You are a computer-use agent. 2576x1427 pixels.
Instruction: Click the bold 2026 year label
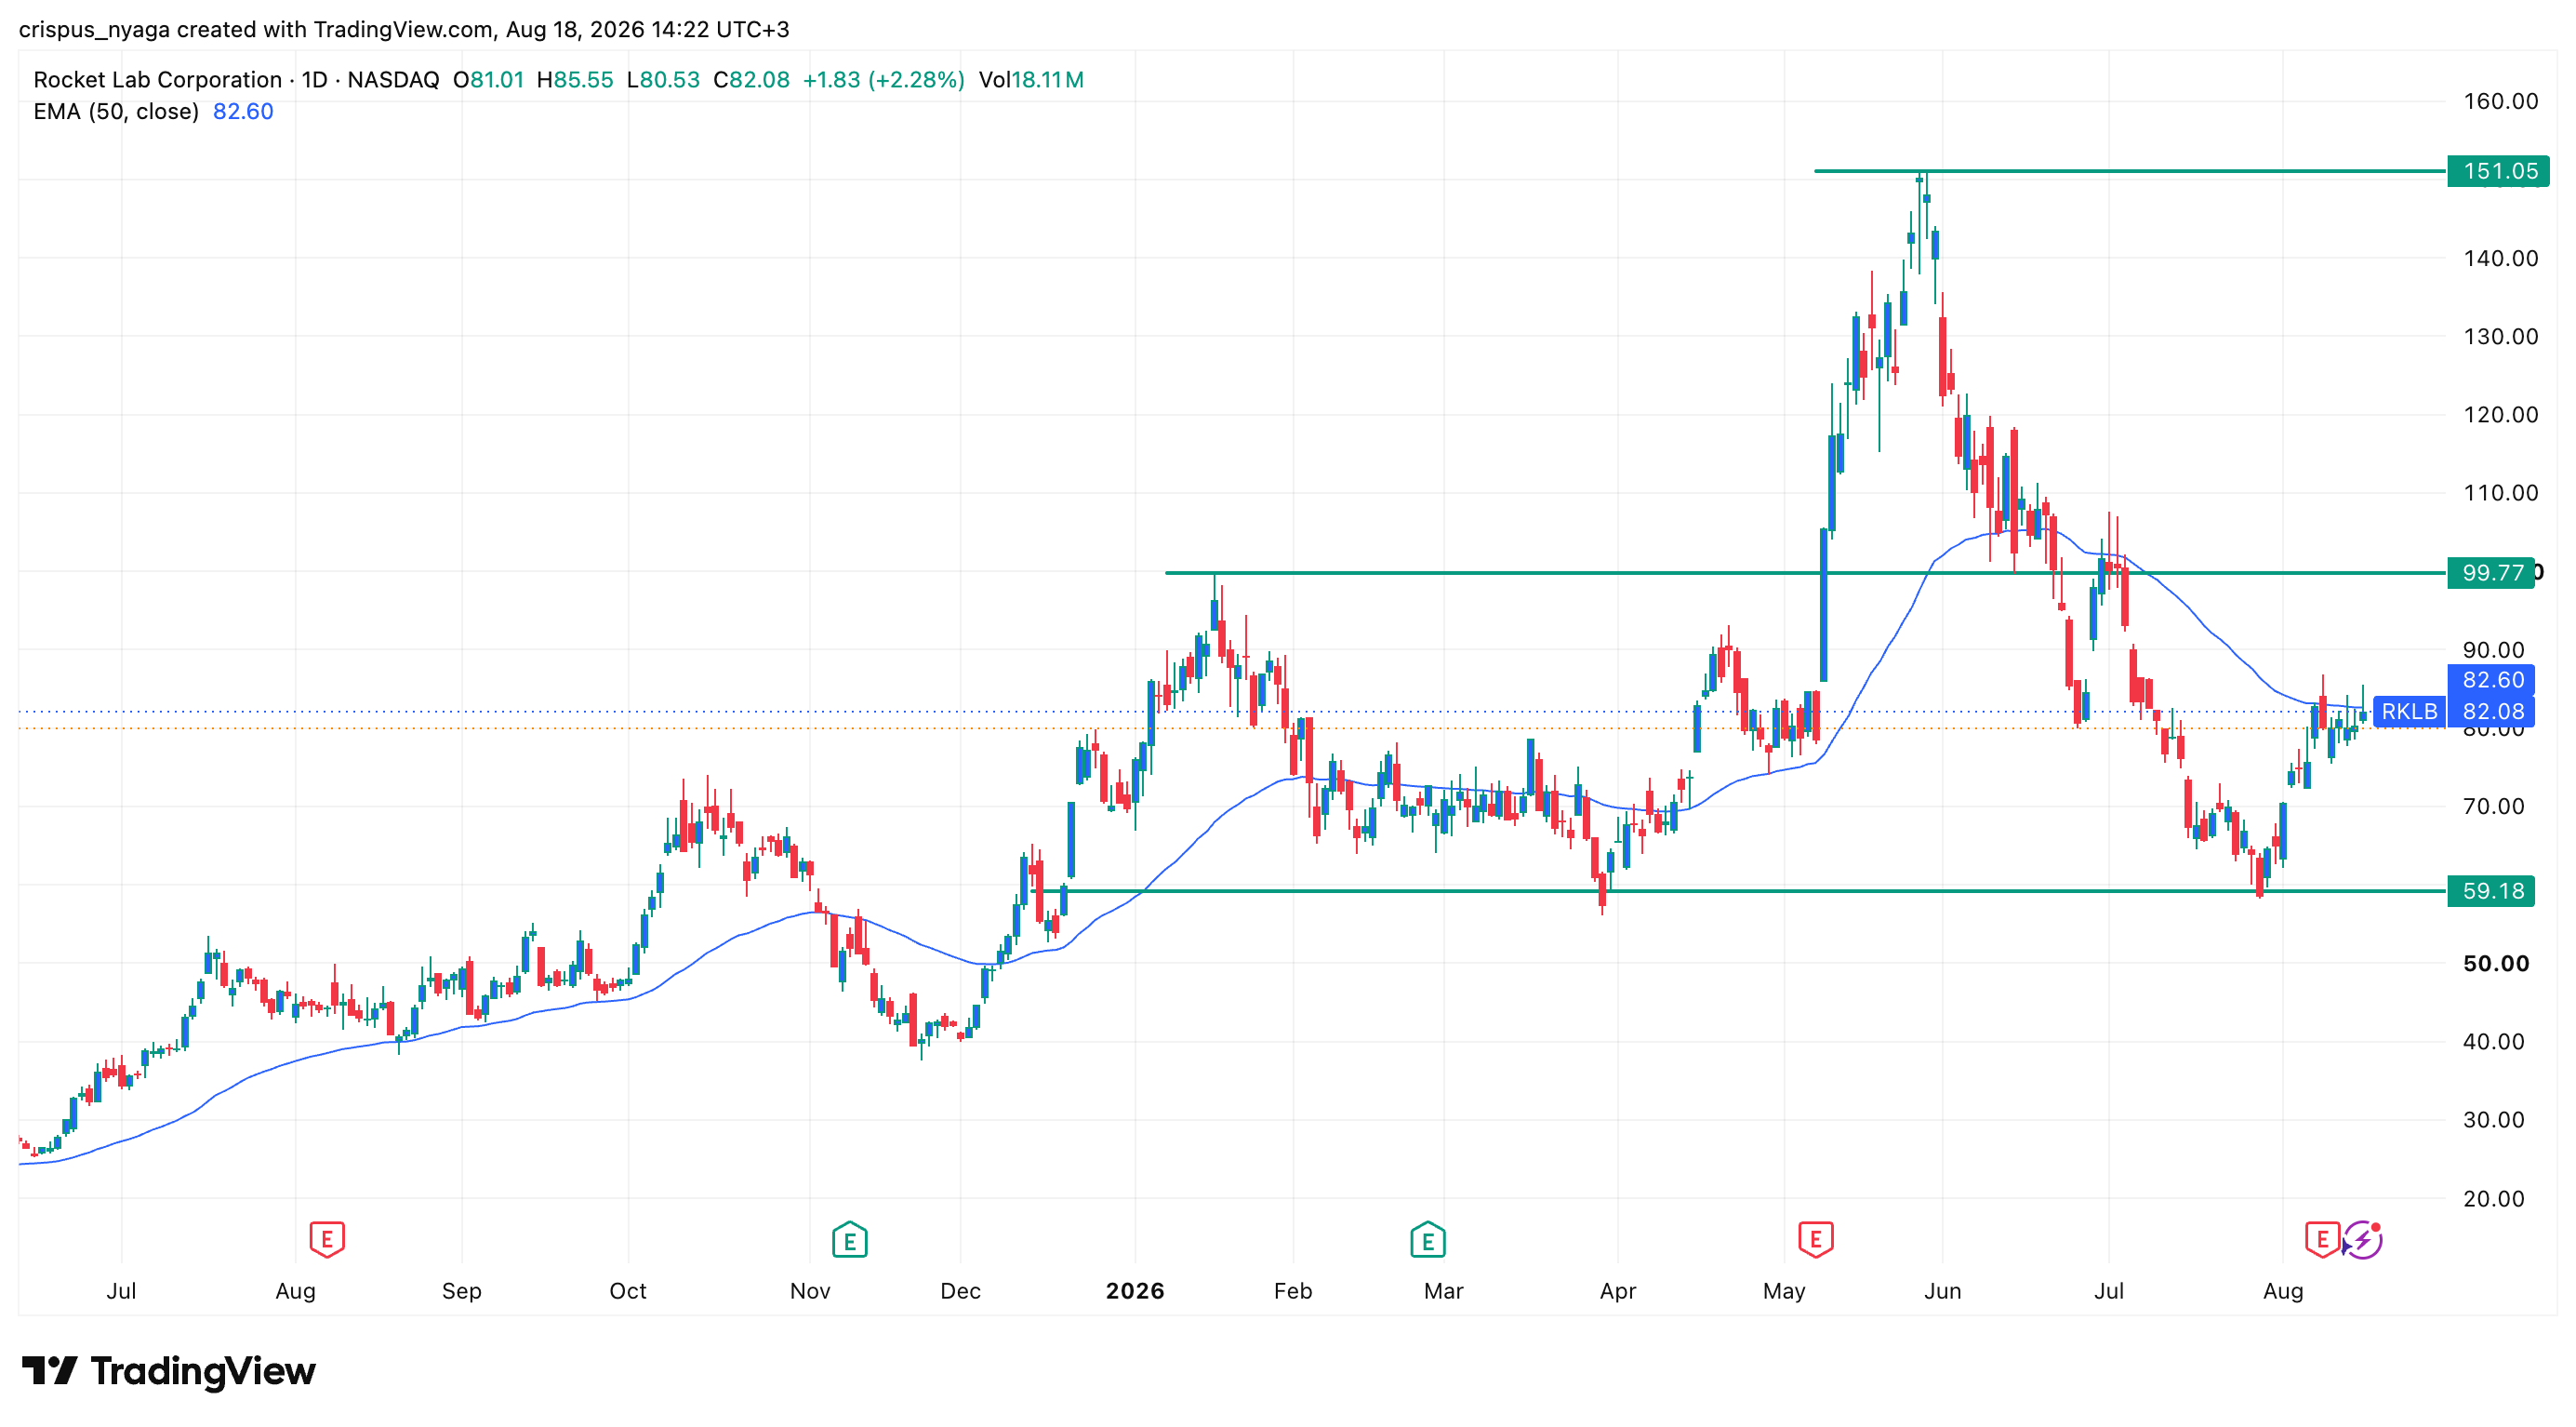click(x=1135, y=1291)
